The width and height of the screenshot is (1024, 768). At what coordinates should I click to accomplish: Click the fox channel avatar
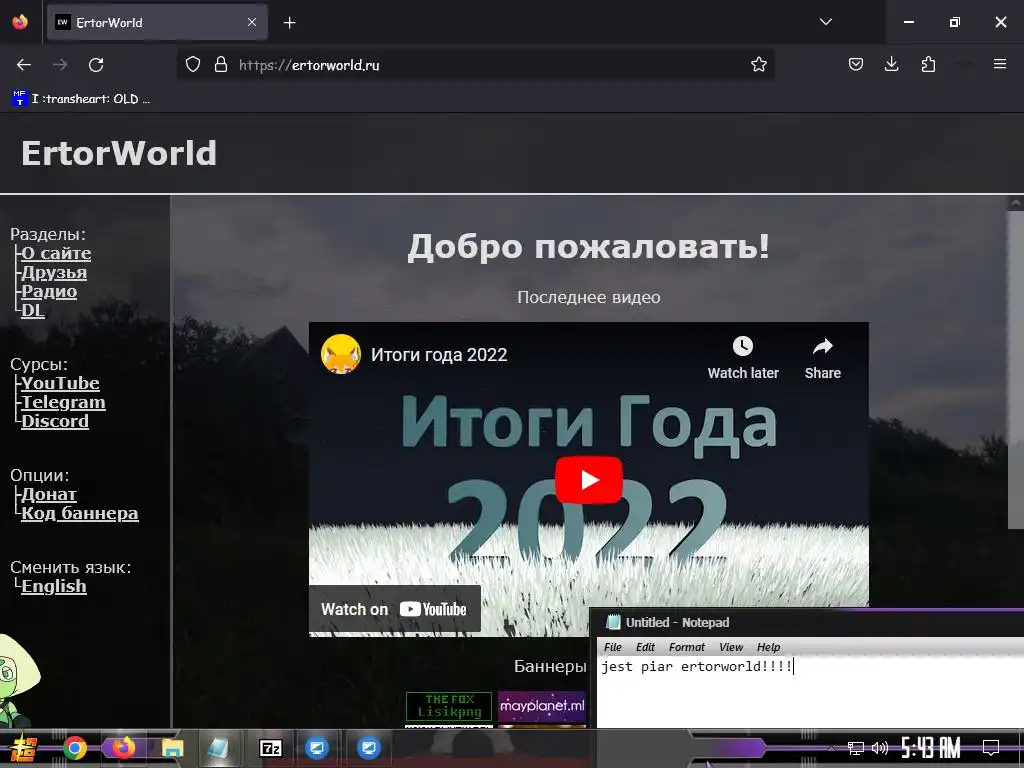coord(341,354)
